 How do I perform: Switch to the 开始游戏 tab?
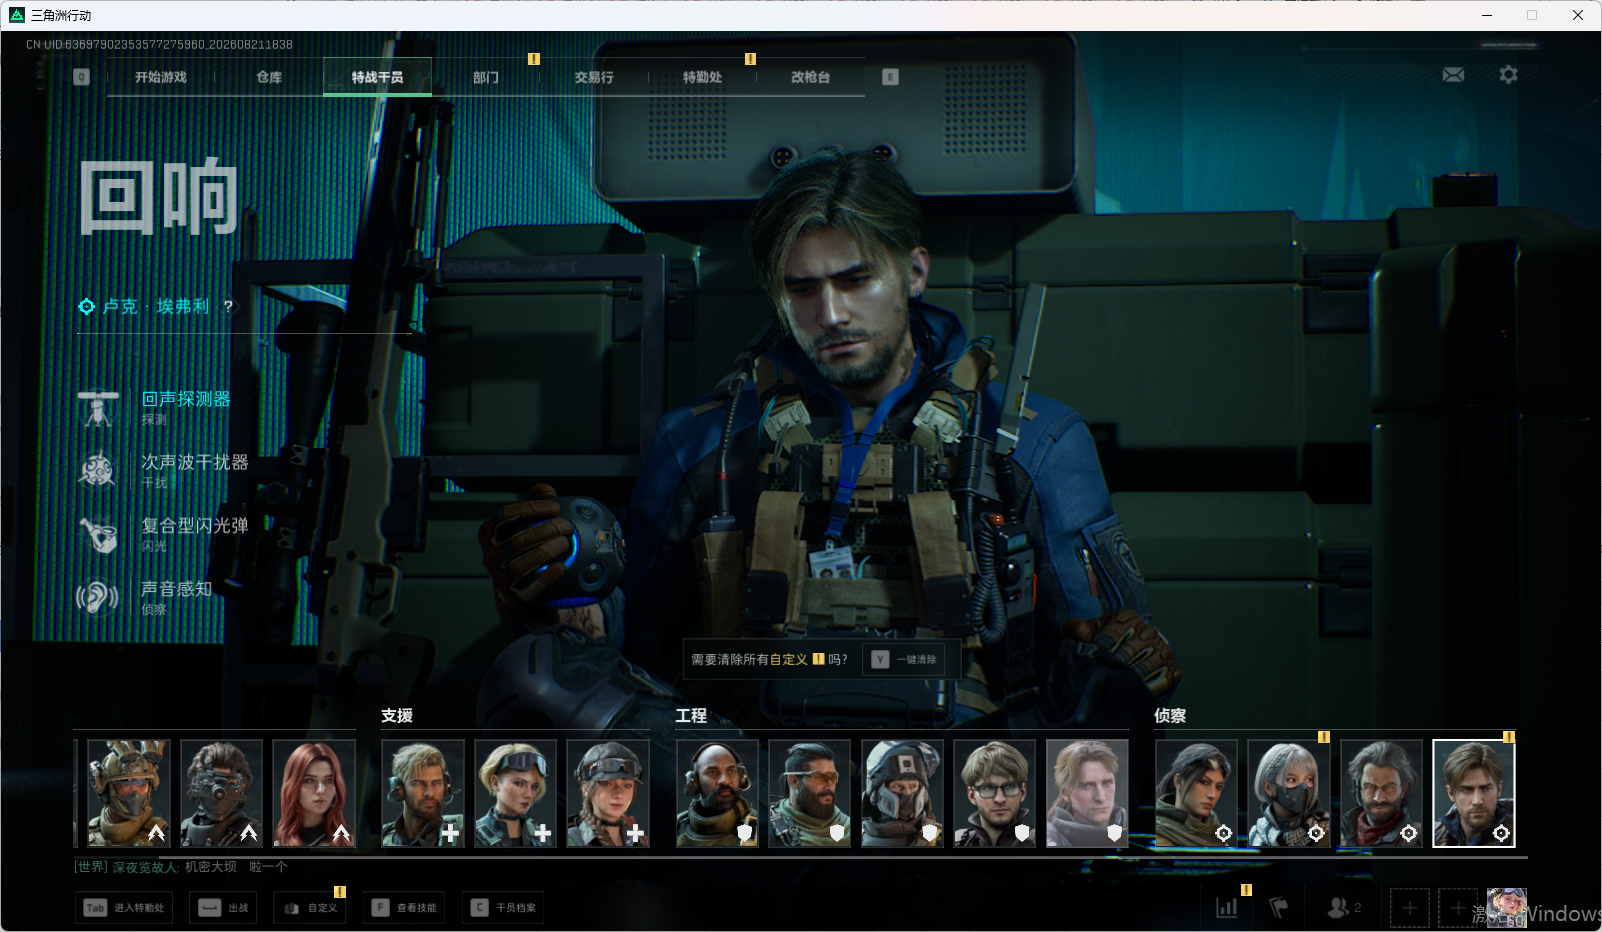pyautogui.click(x=161, y=77)
